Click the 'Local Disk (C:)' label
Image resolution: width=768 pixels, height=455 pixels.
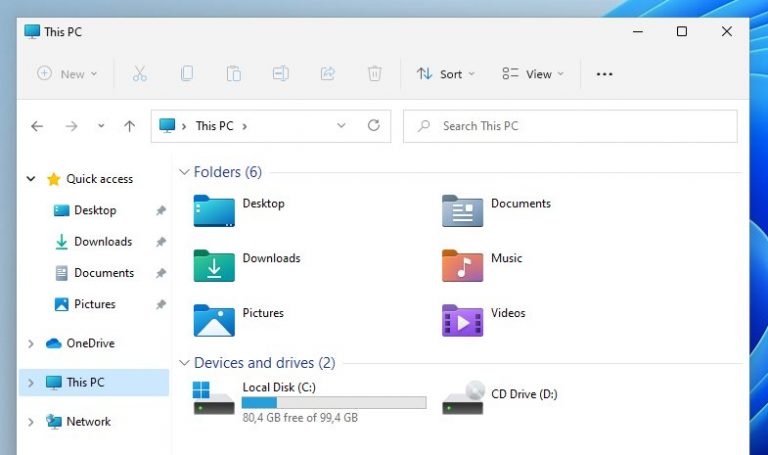(x=279, y=387)
